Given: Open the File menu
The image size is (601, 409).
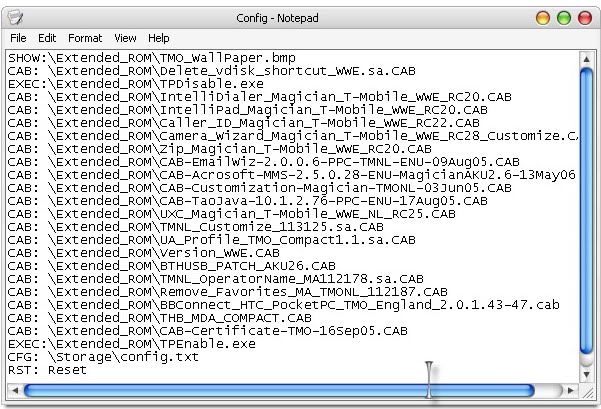Looking at the screenshot, I should (18, 38).
